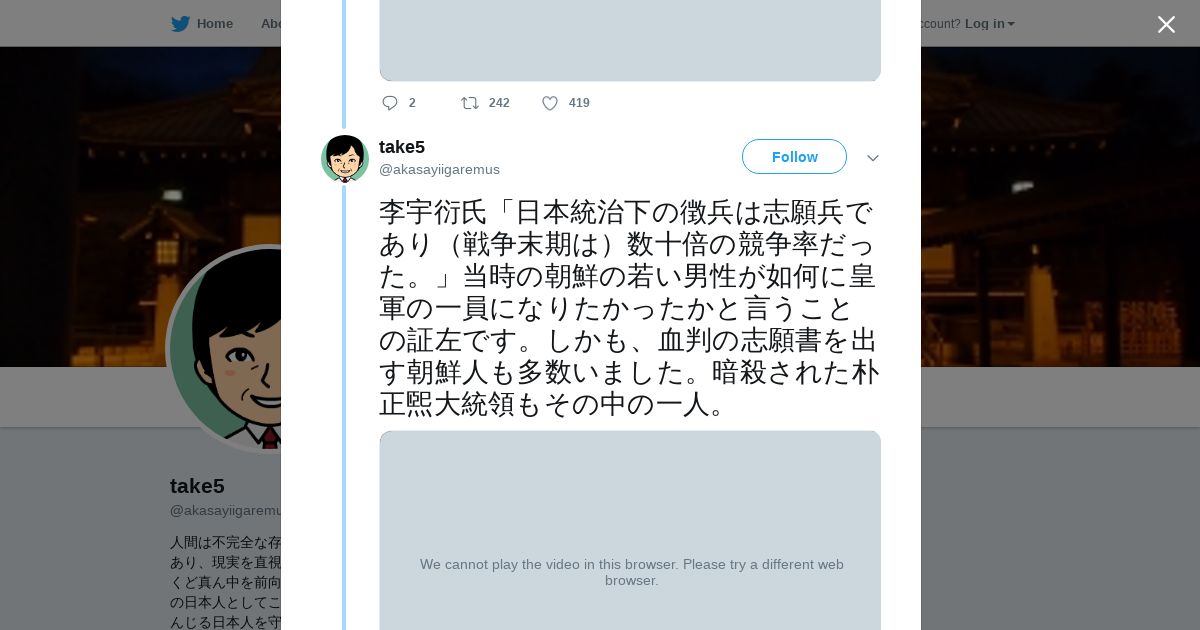Go to the Home menu item
The height and width of the screenshot is (630, 1200).
214,24
